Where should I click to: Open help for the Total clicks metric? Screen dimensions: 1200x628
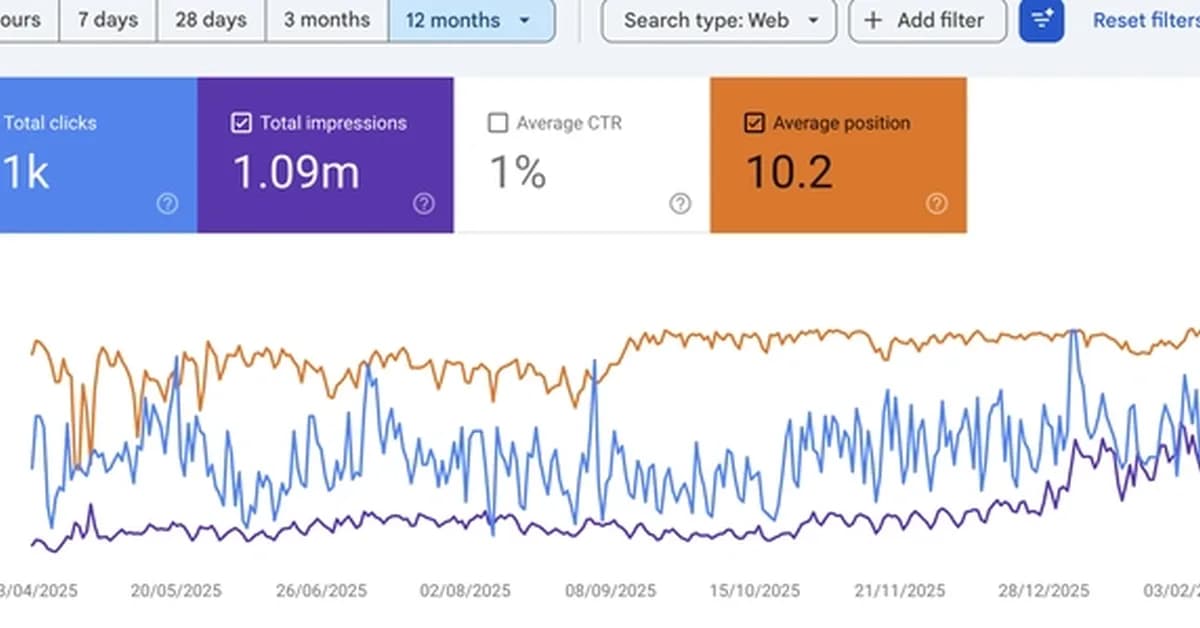[x=167, y=204]
